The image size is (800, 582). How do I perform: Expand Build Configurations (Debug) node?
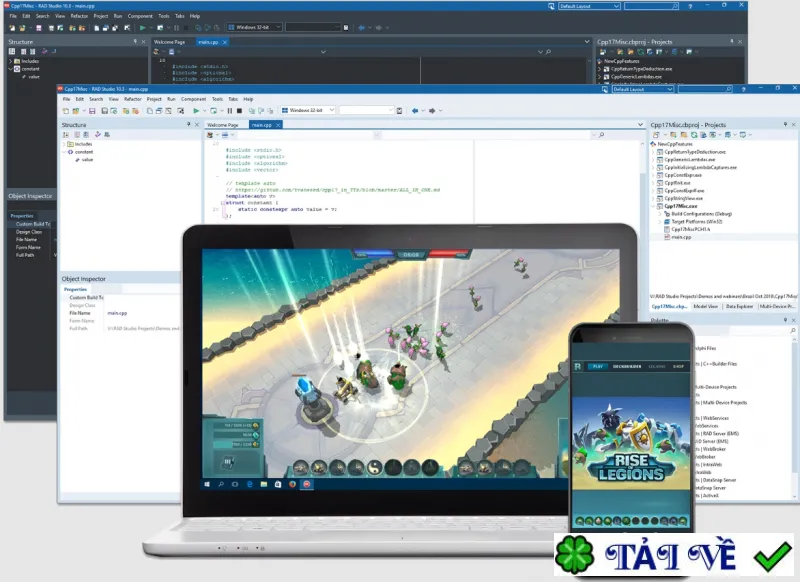click(x=660, y=214)
